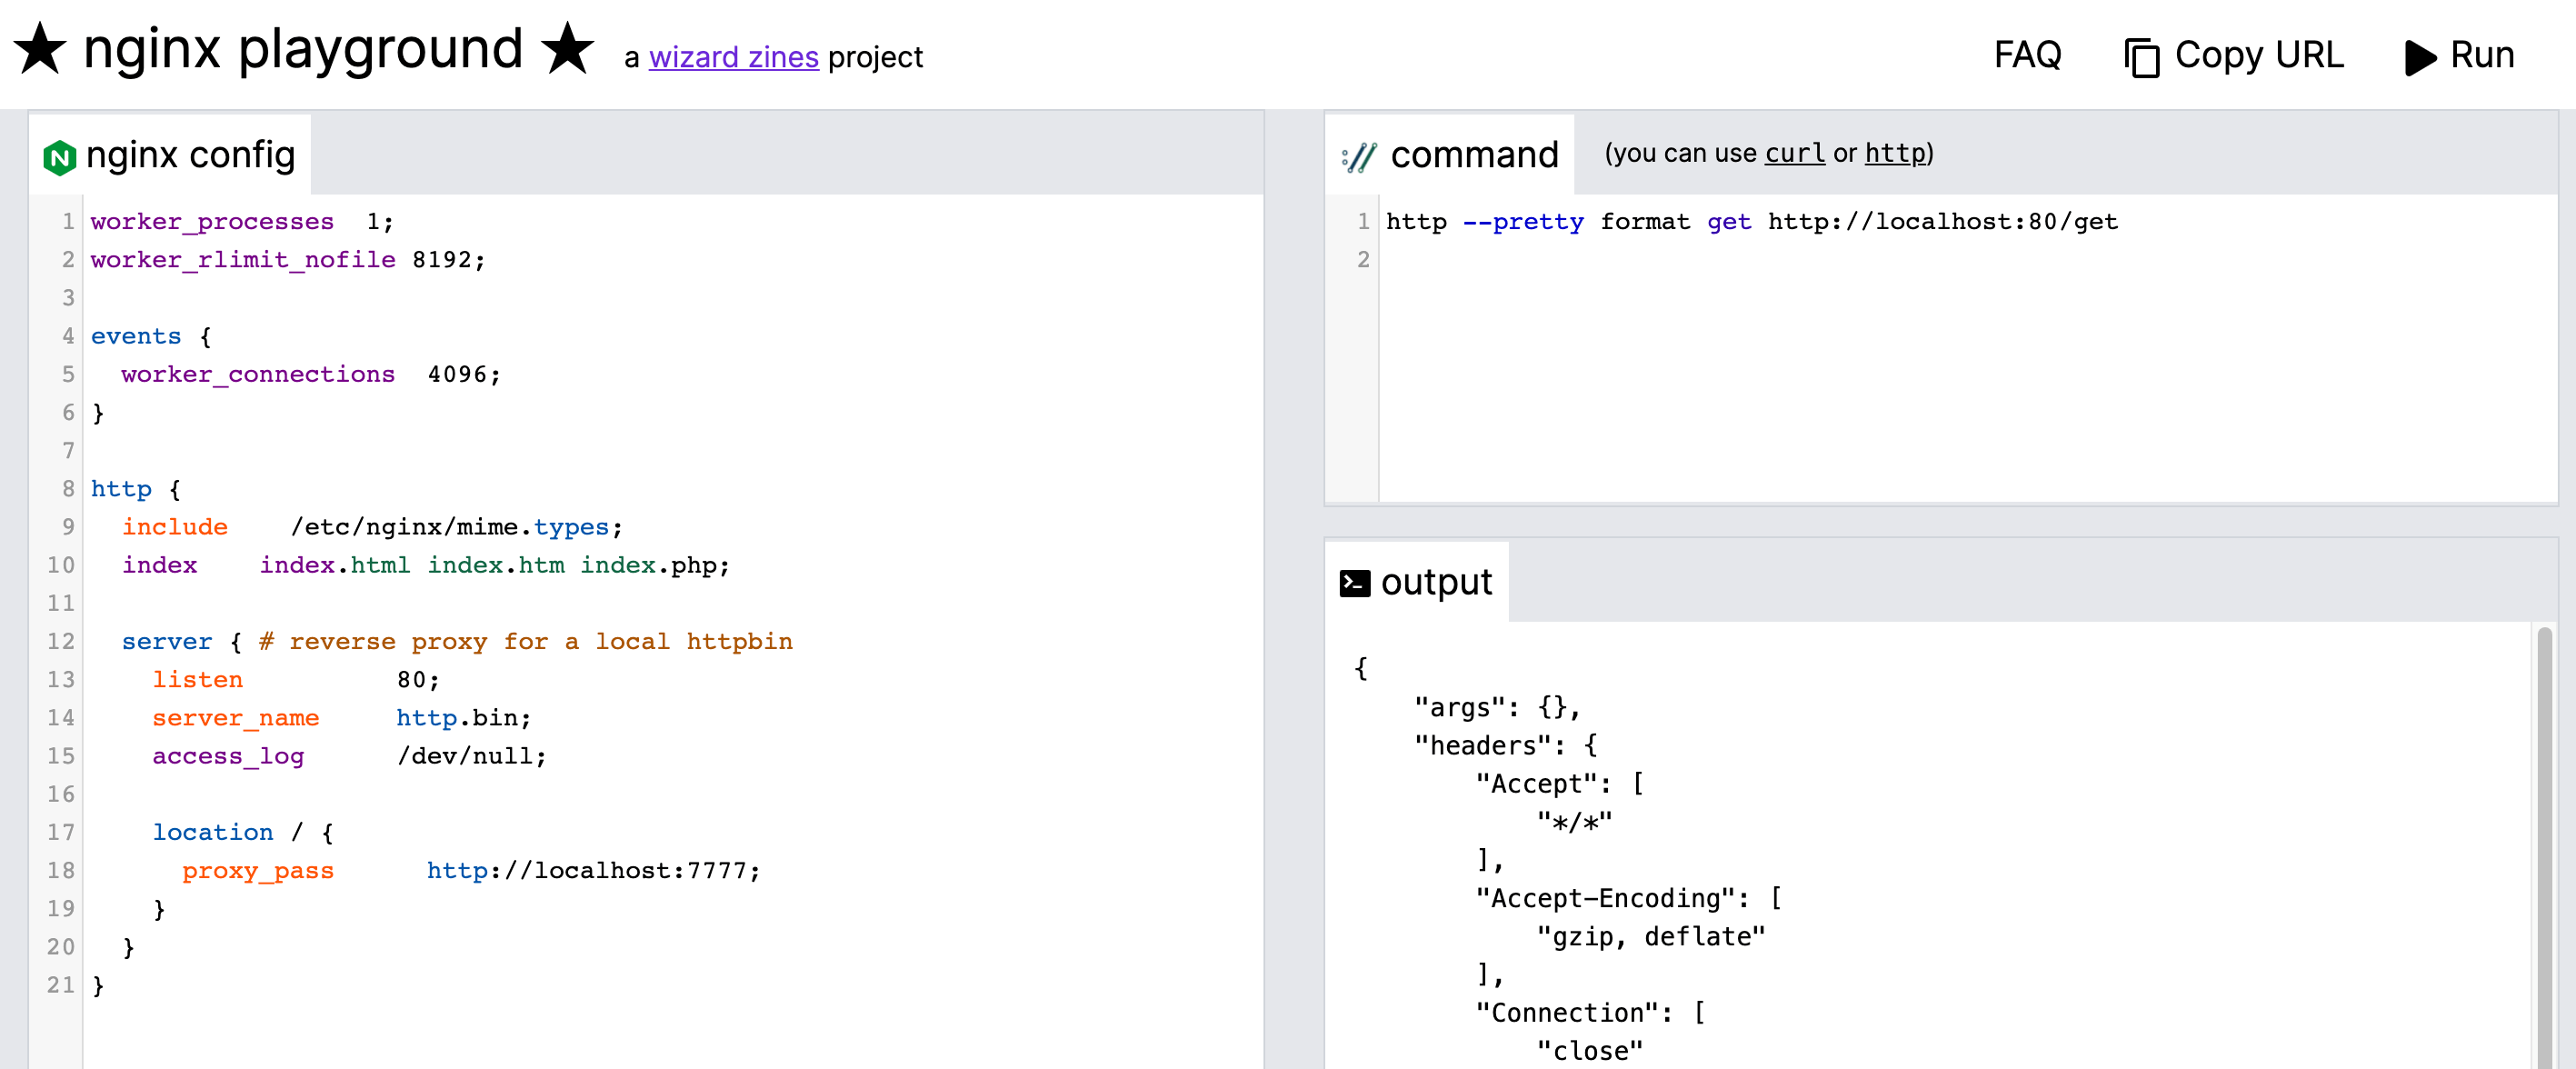Click the star left of title

[x=40, y=49]
